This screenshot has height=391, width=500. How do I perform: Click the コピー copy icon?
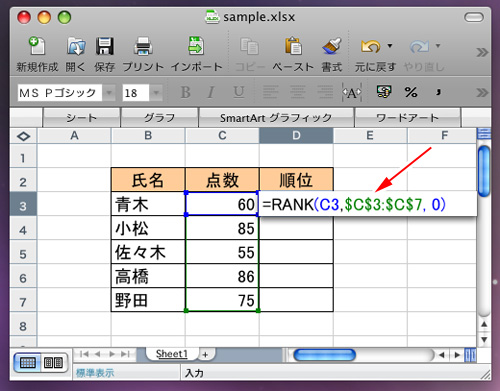[x=249, y=46]
